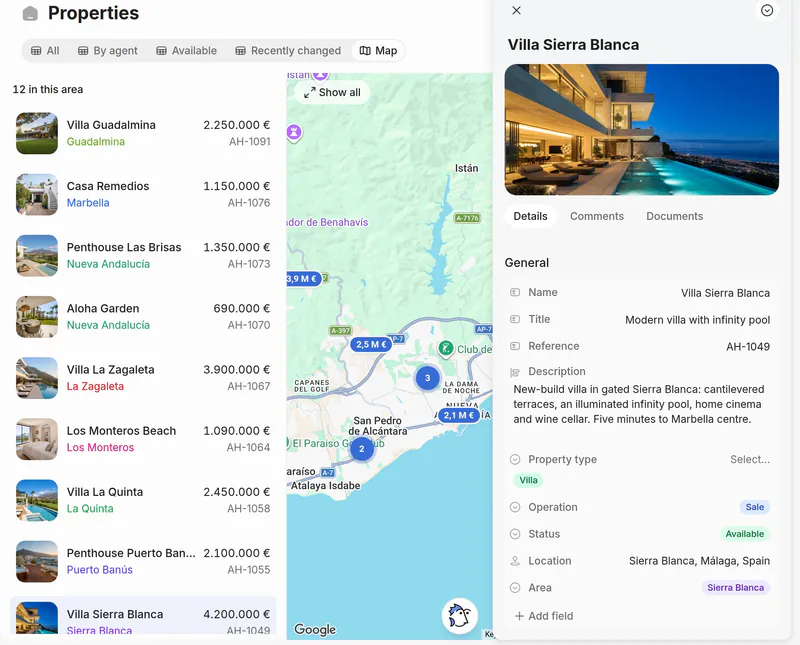
Task: Click the Properties house icon
Action: click(x=30, y=13)
